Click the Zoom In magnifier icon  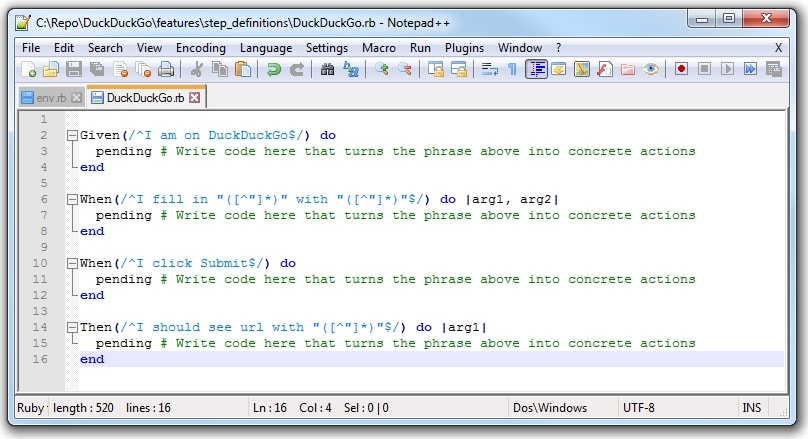click(382, 69)
